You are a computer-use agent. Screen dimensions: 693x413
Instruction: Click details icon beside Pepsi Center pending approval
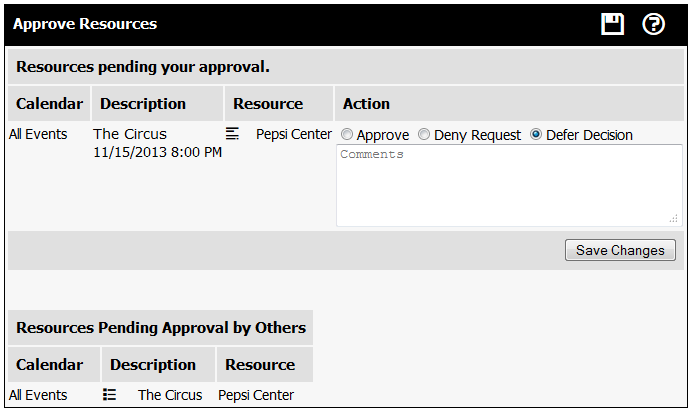coord(232,134)
